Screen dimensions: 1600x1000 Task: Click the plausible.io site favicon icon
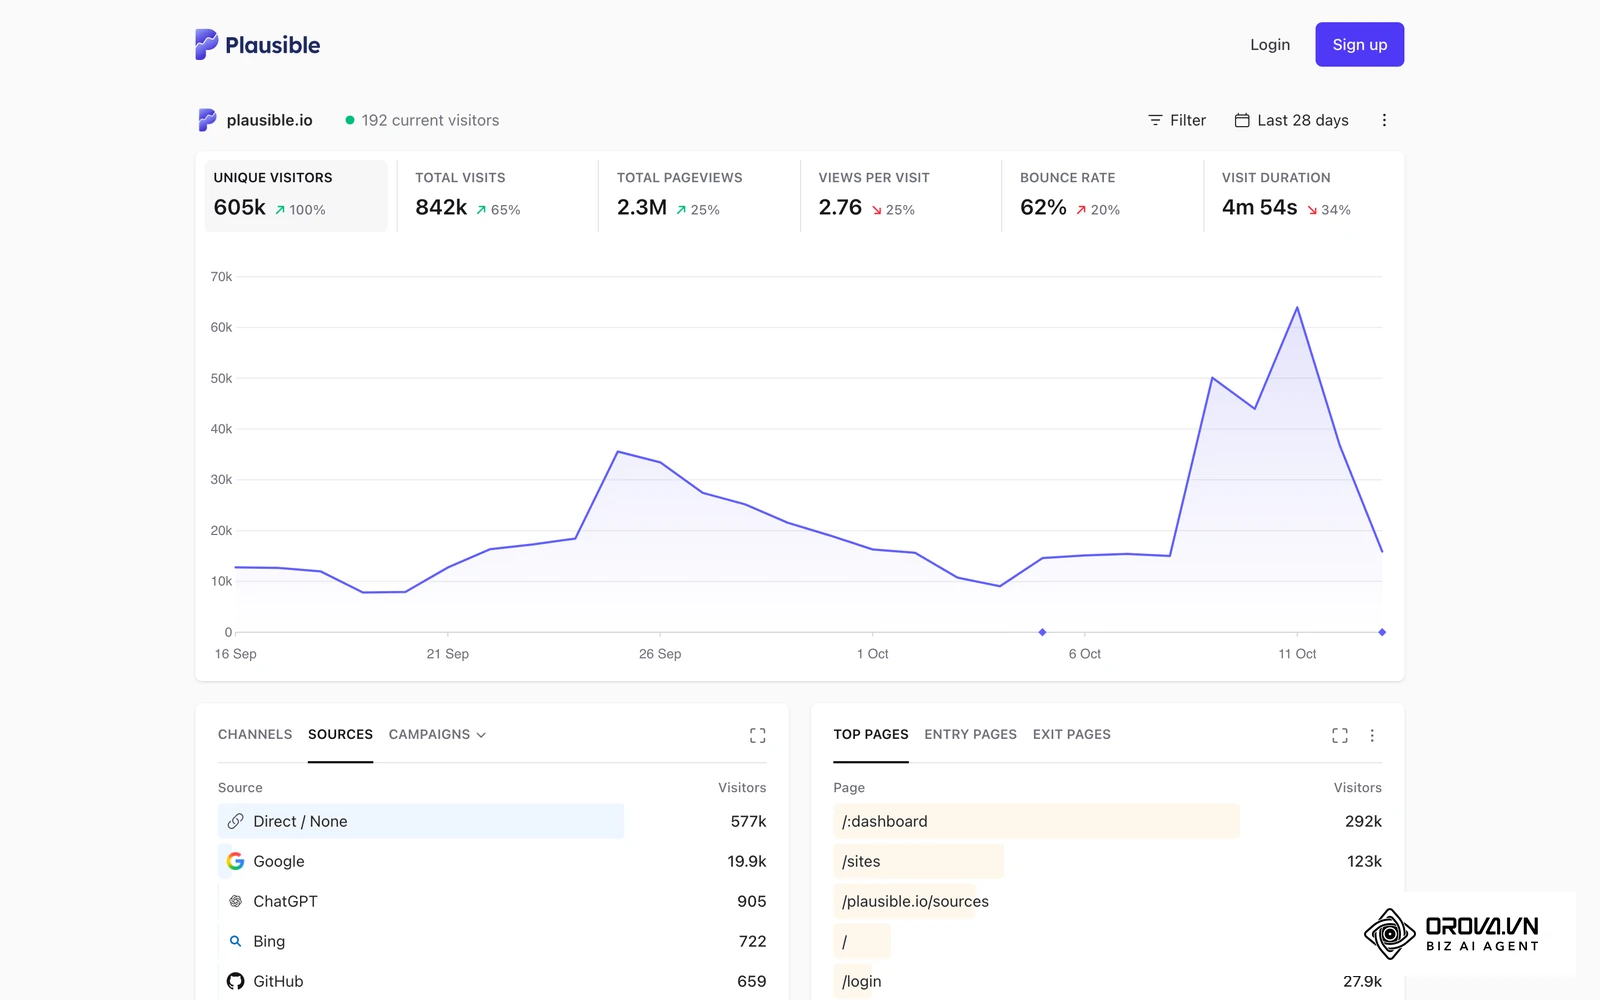[207, 120]
